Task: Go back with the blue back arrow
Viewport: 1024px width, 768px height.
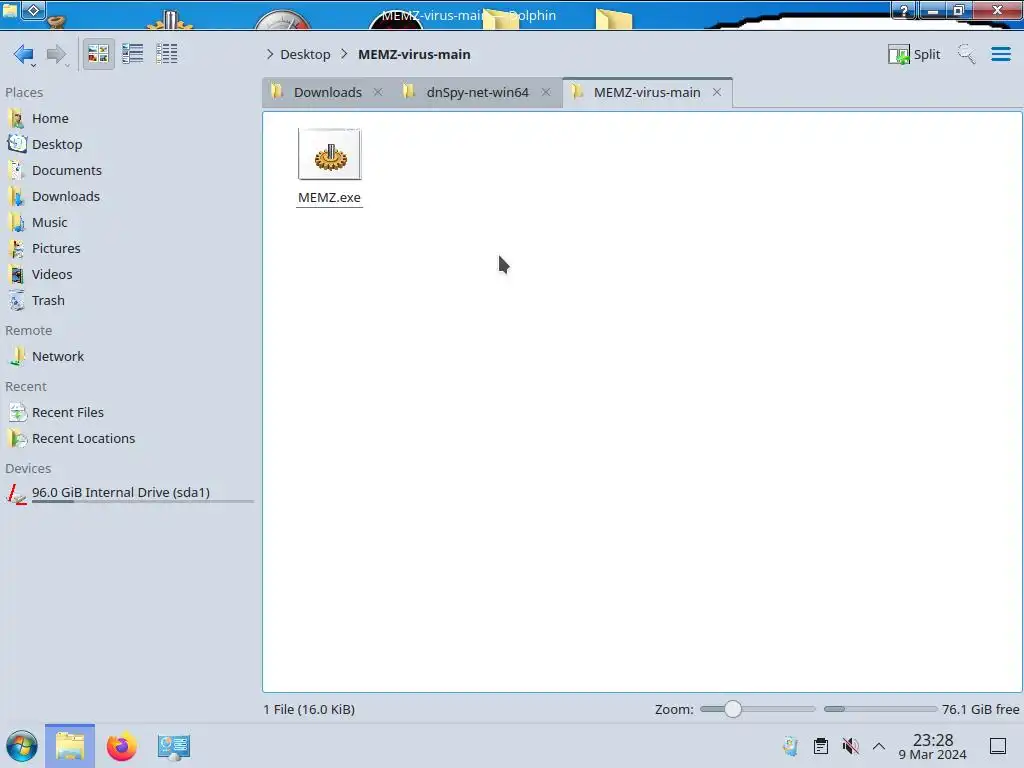Action: [24, 54]
